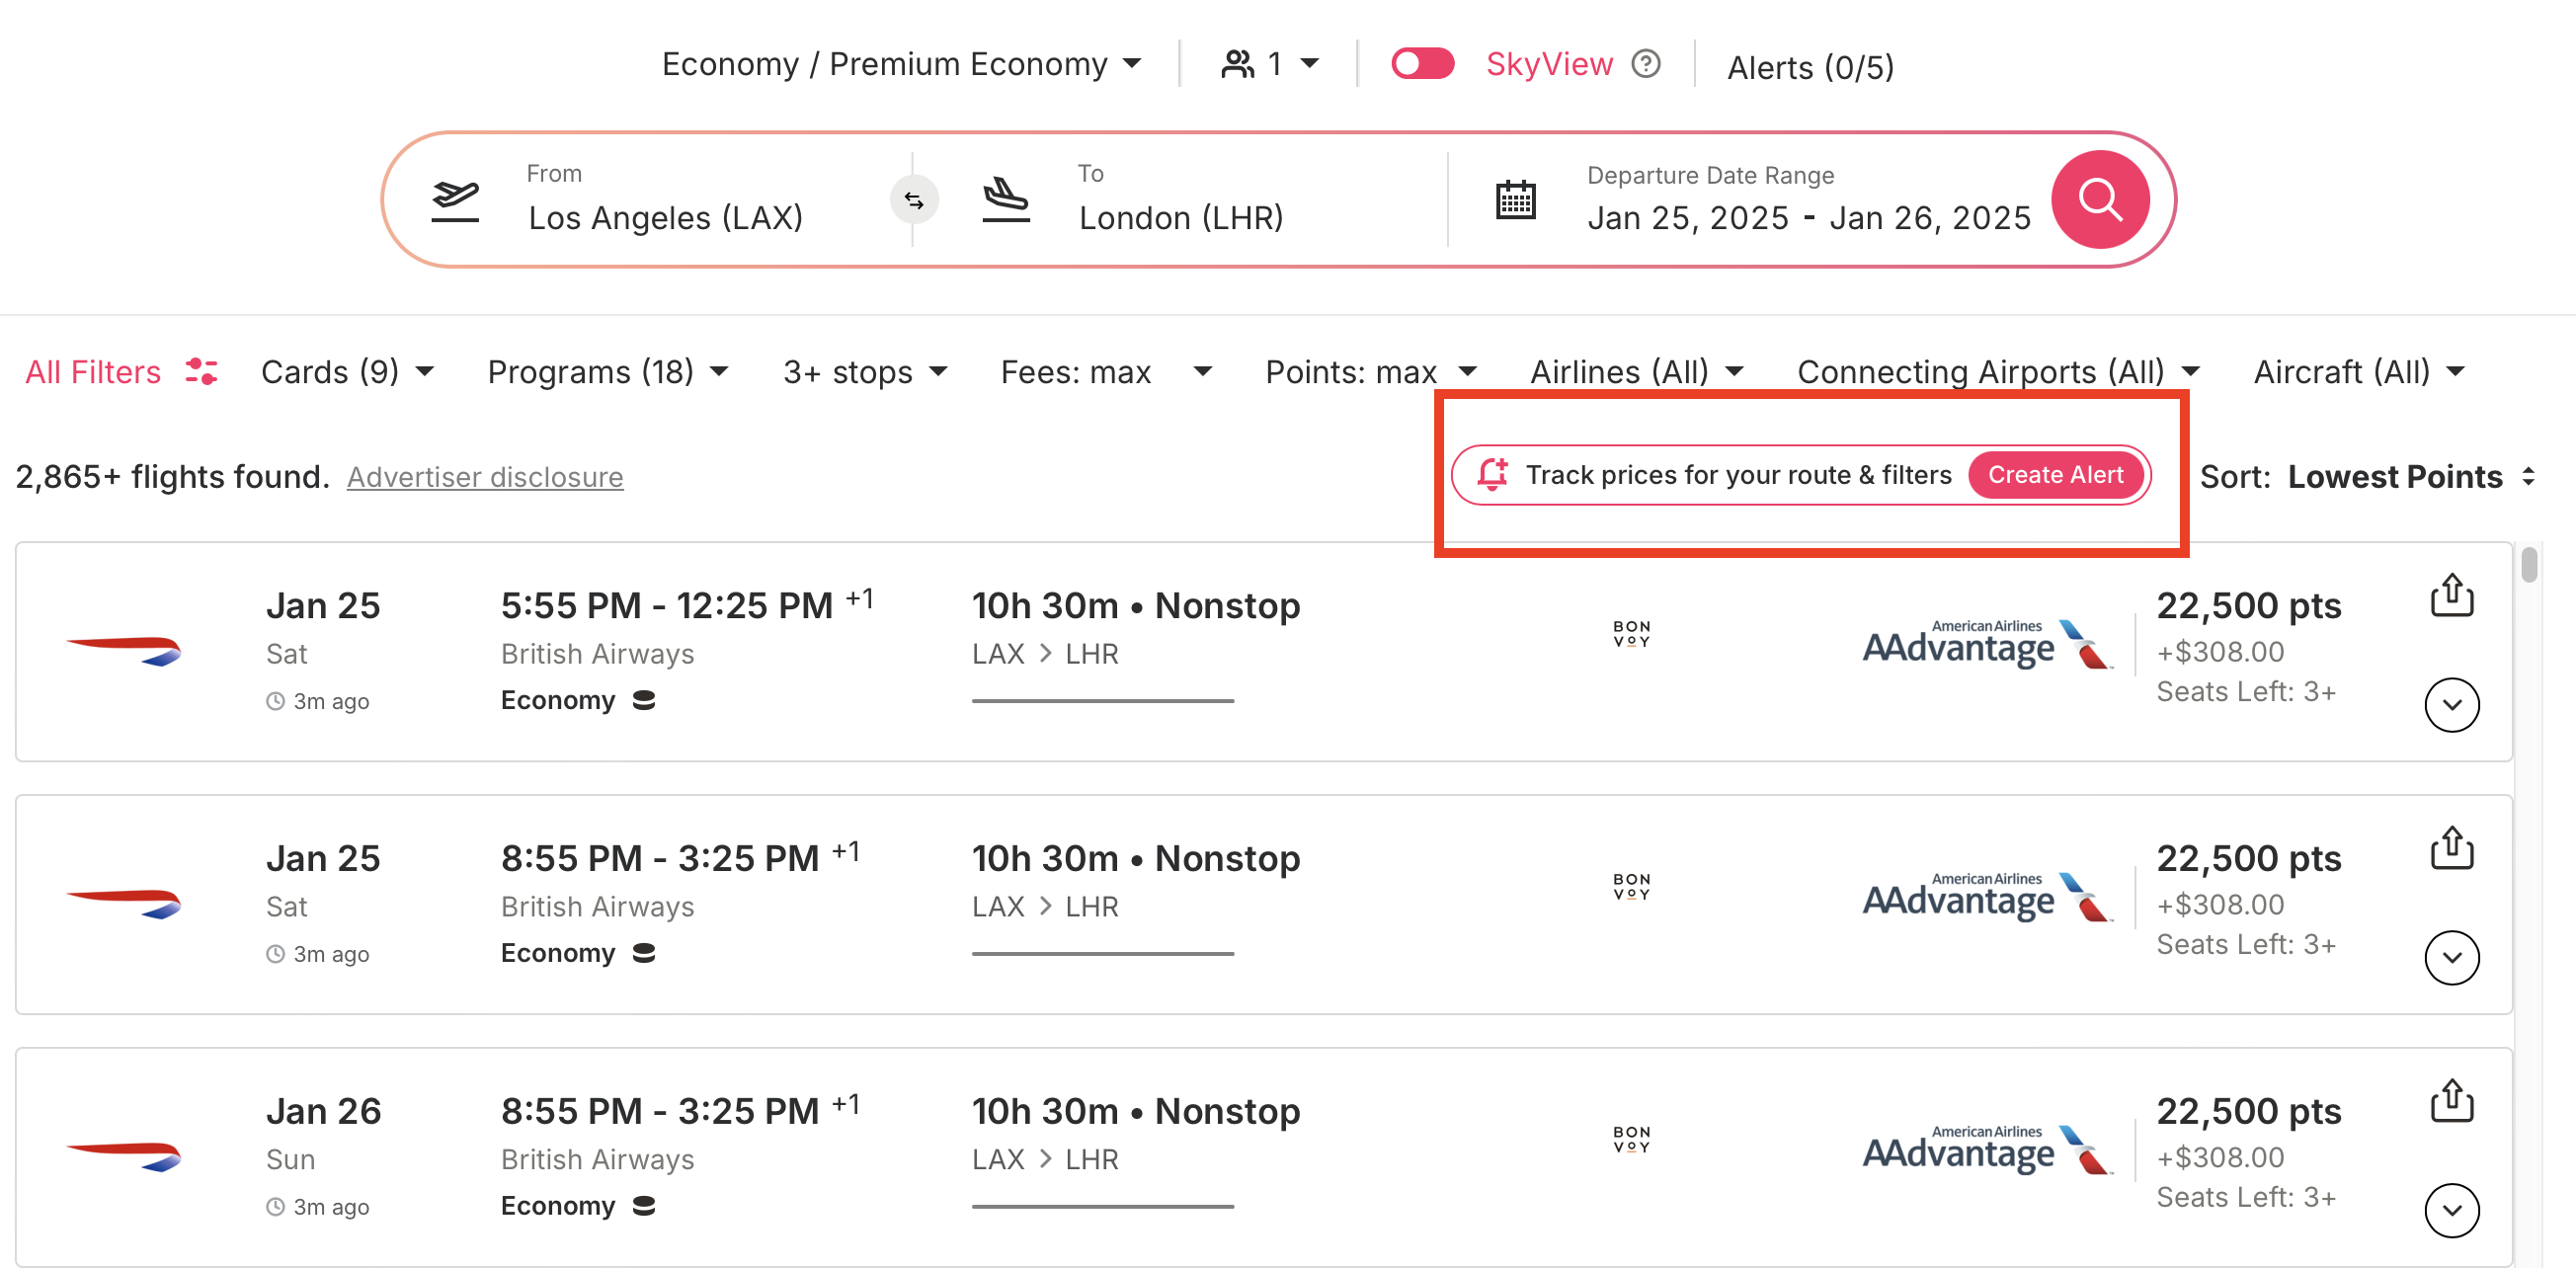Image resolution: width=2576 pixels, height=1268 pixels.
Task: Expand details of Jan 25 8:55 PM flight
Action: pos(2451,958)
